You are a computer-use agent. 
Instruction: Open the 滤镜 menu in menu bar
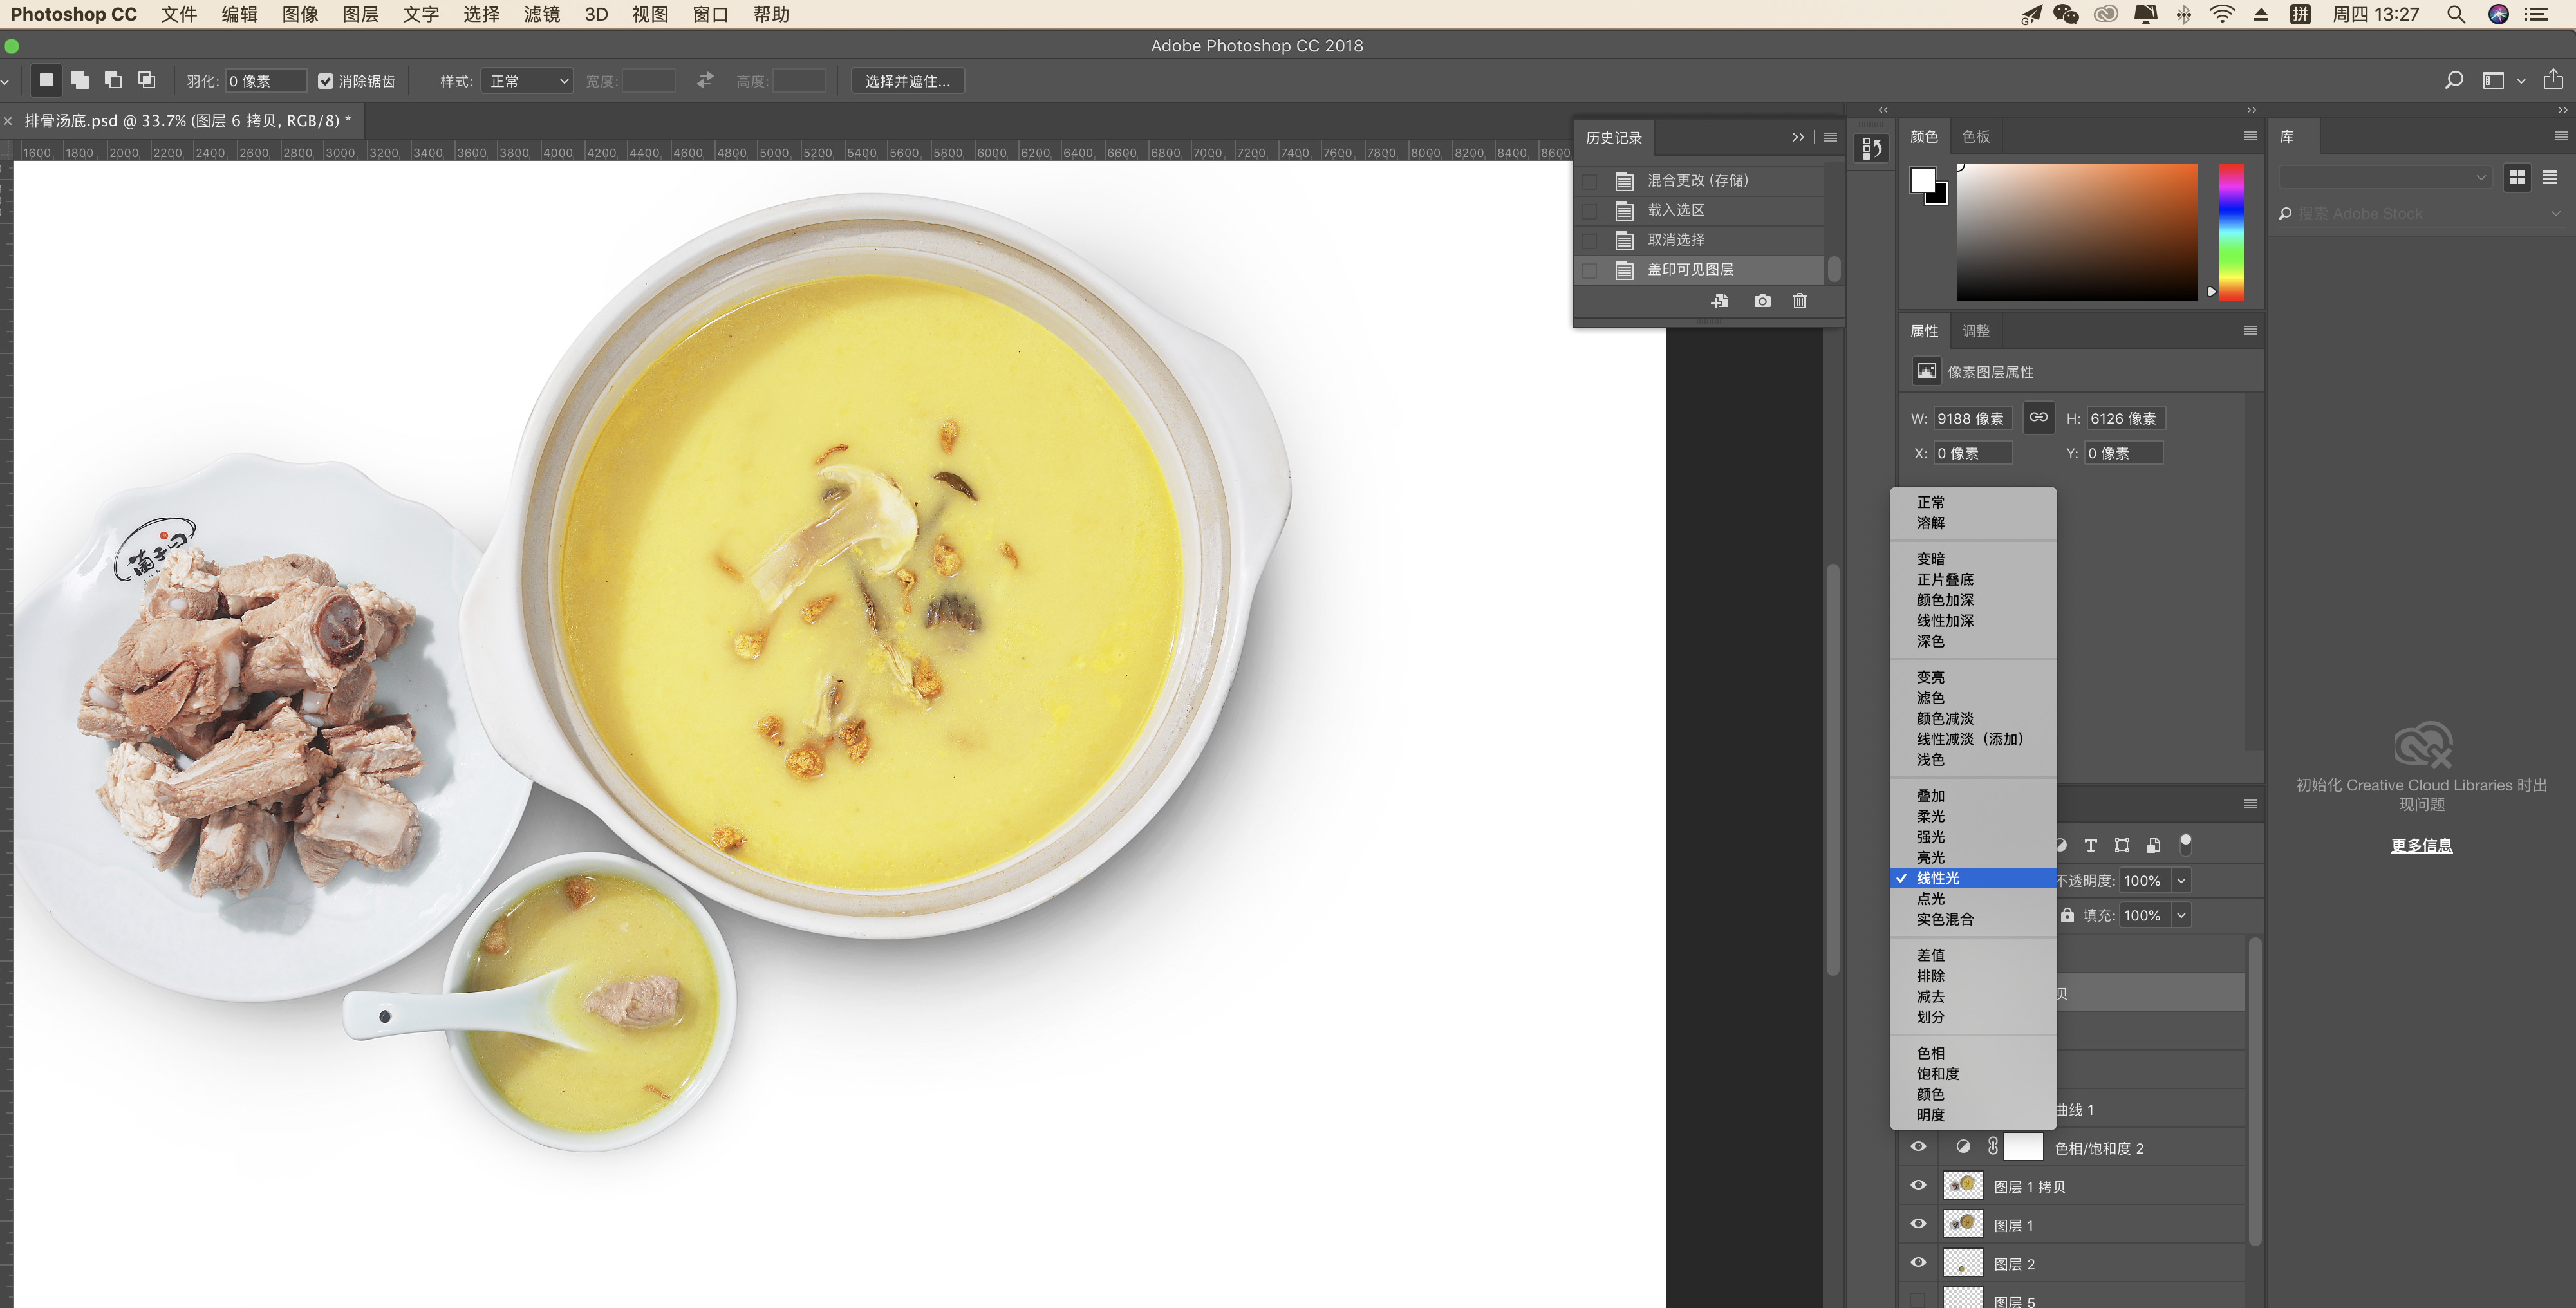pyautogui.click(x=541, y=14)
